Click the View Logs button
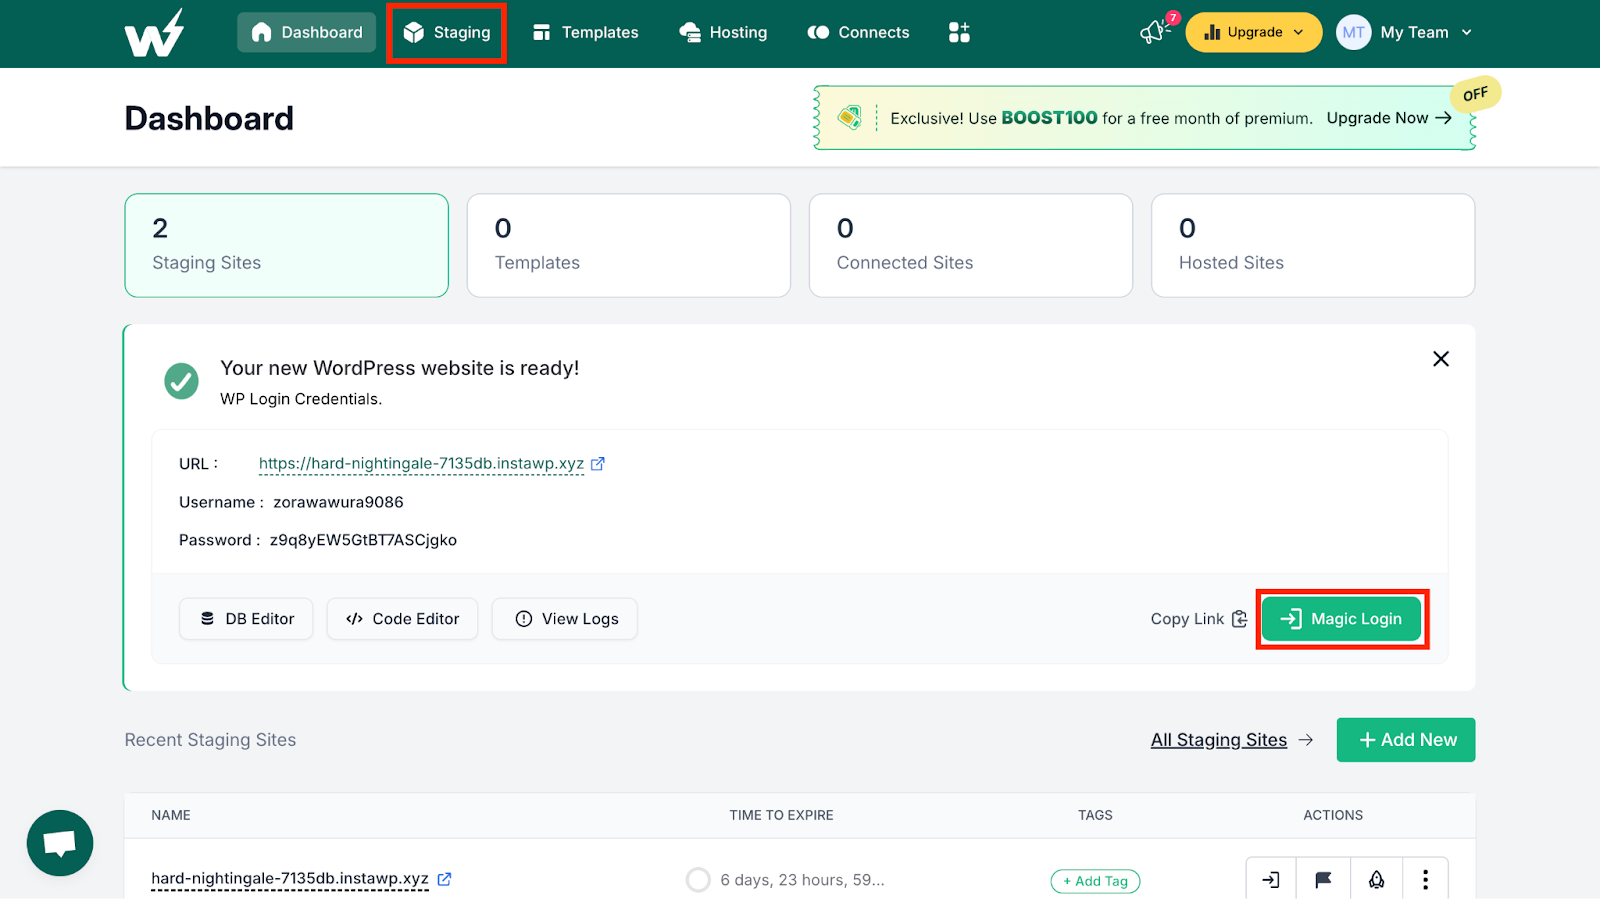The height and width of the screenshot is (899, 1600). 565,619
